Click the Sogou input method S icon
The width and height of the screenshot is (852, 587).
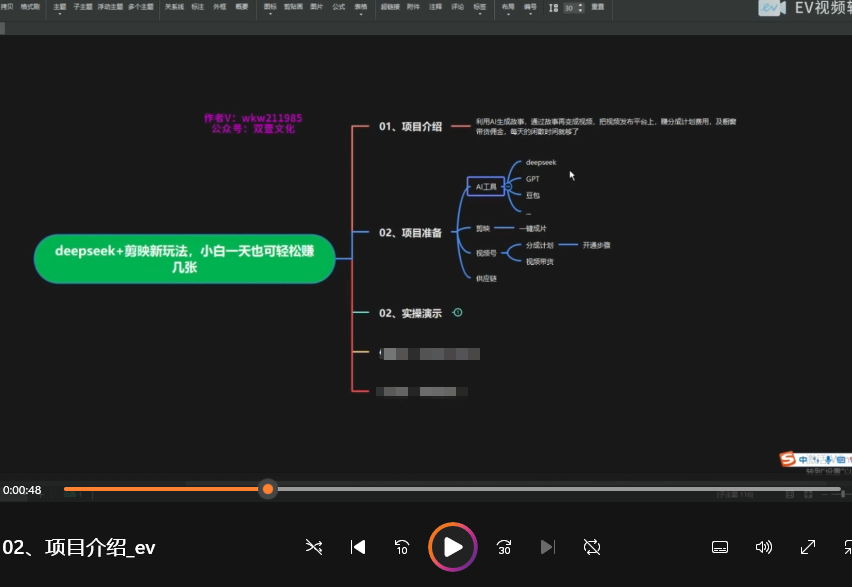pos(787,459)
